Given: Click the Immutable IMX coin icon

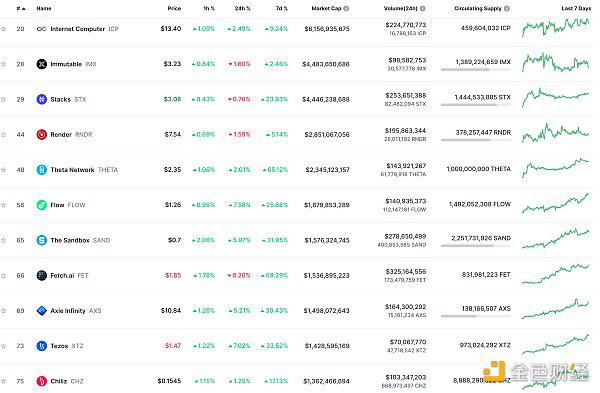Looking at the screenshot, I should pyautogui.click(x=41, y=64).
